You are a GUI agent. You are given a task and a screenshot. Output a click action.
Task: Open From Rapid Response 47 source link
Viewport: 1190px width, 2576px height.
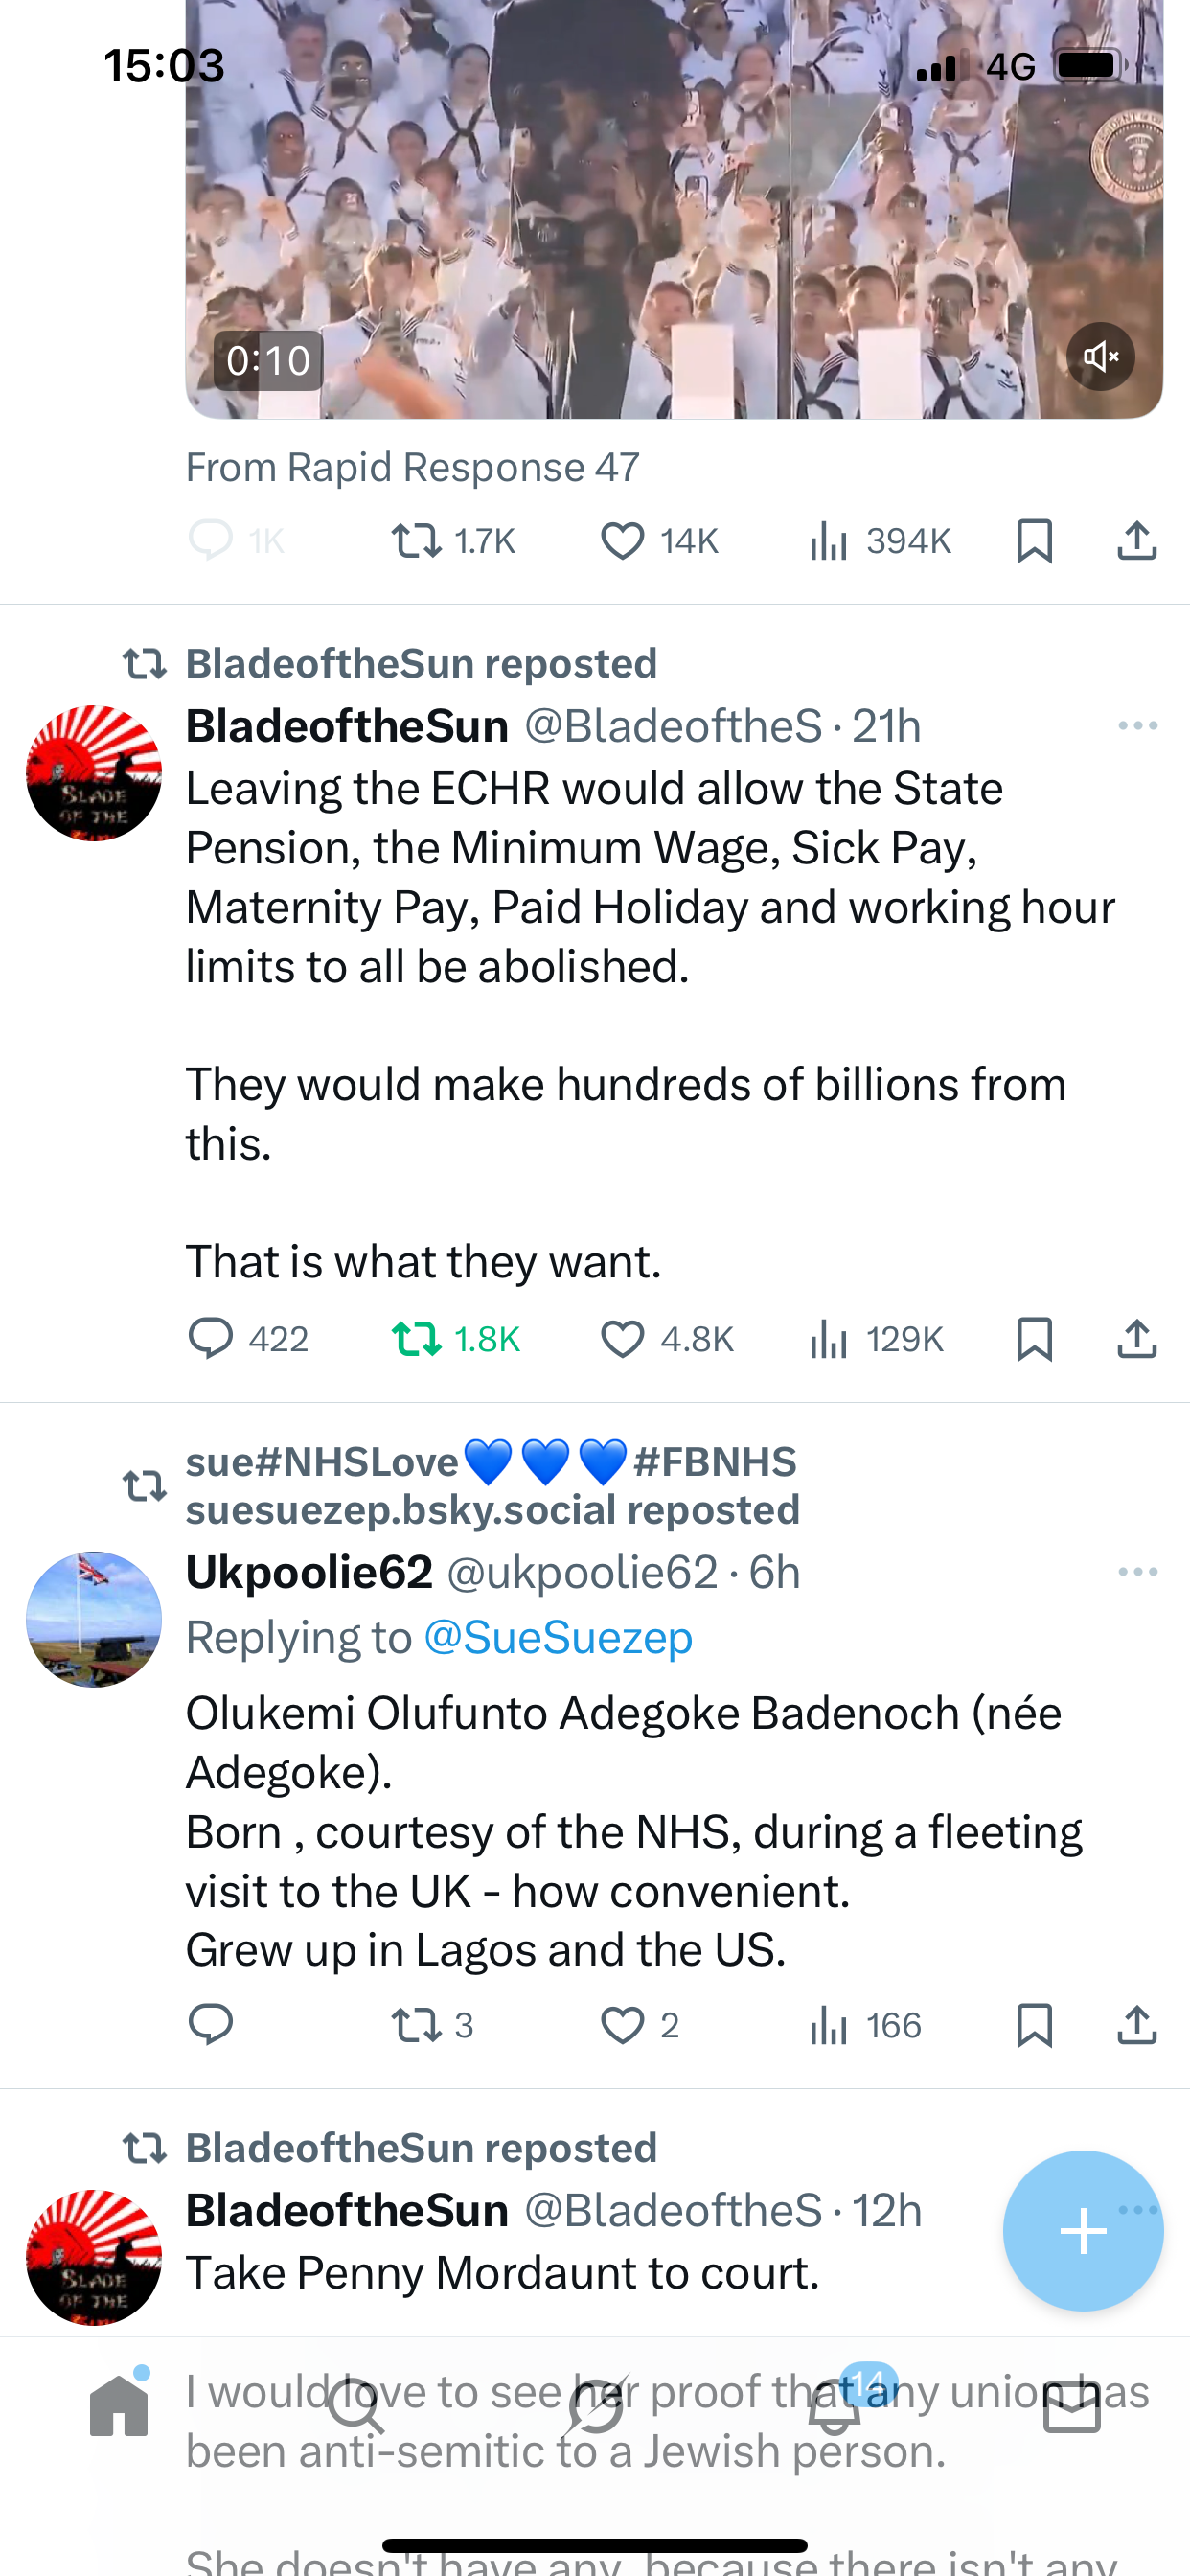point(412,467)
